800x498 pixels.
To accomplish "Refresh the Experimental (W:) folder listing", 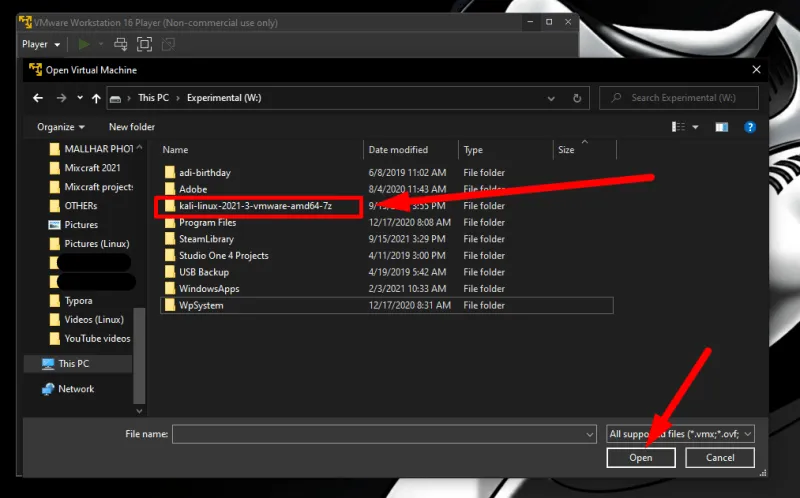I will tap(579, 98).
